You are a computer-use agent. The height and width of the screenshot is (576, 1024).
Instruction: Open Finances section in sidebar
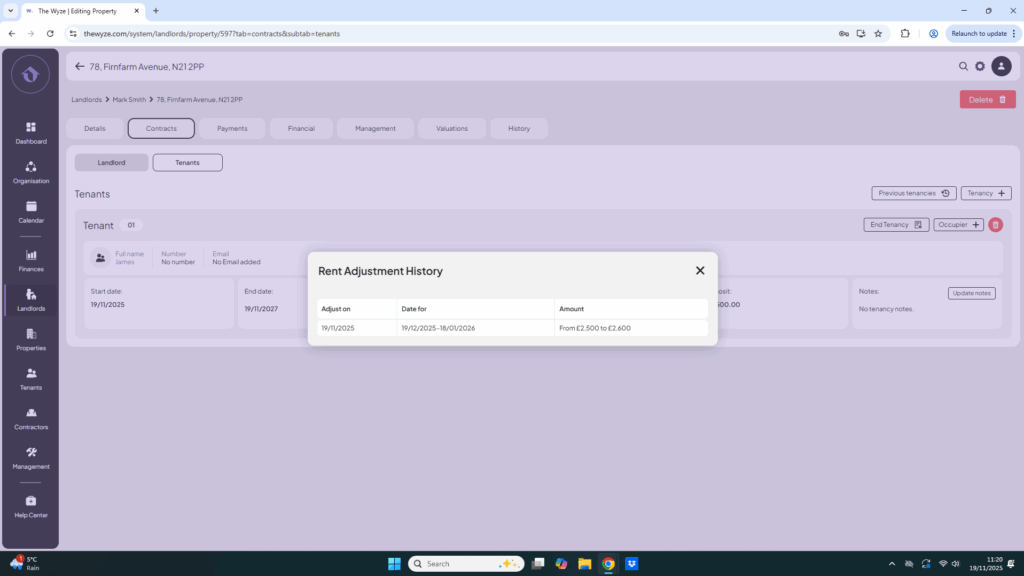pos(30,260)
